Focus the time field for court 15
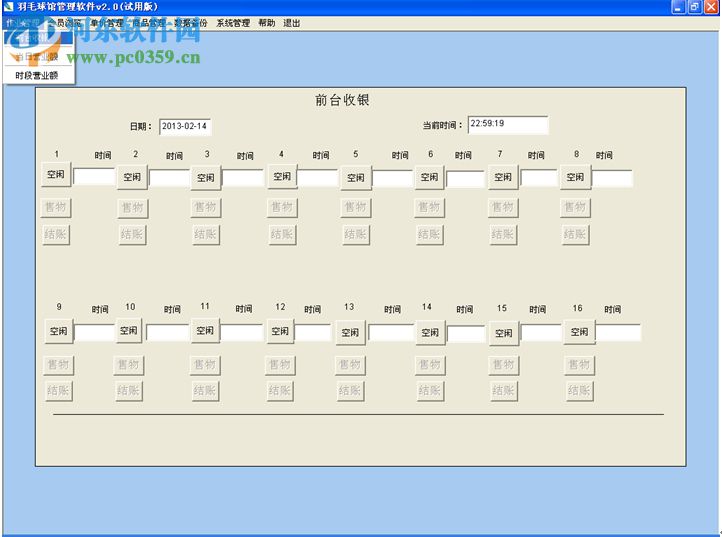This screenshot has height=537, width=722. point(541,333)
